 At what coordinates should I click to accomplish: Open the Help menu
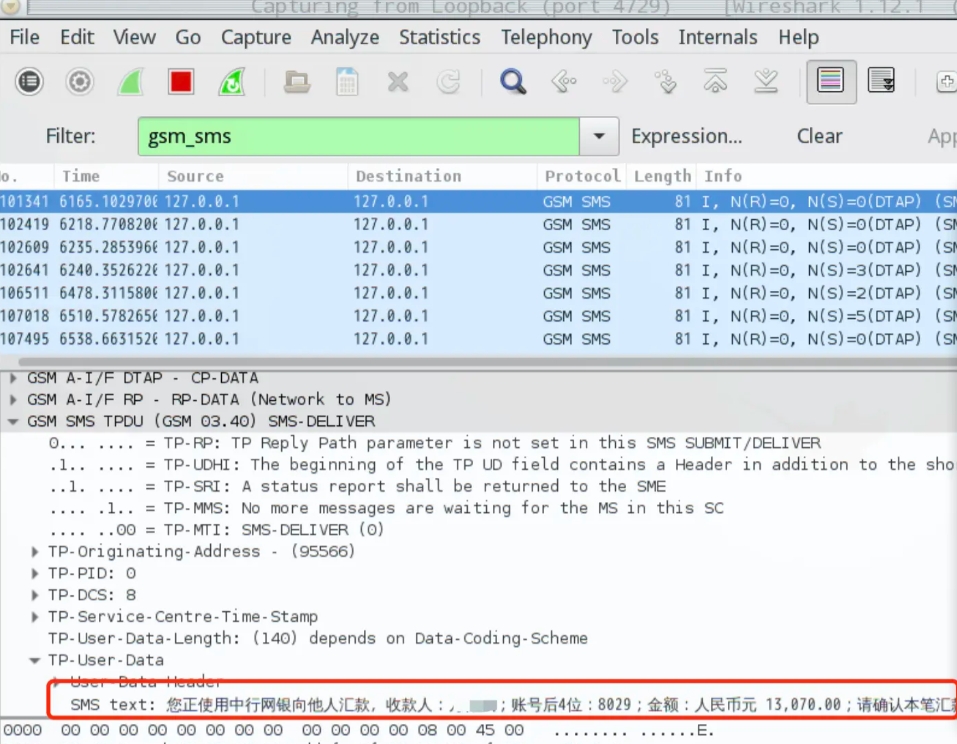pos(798,37)
